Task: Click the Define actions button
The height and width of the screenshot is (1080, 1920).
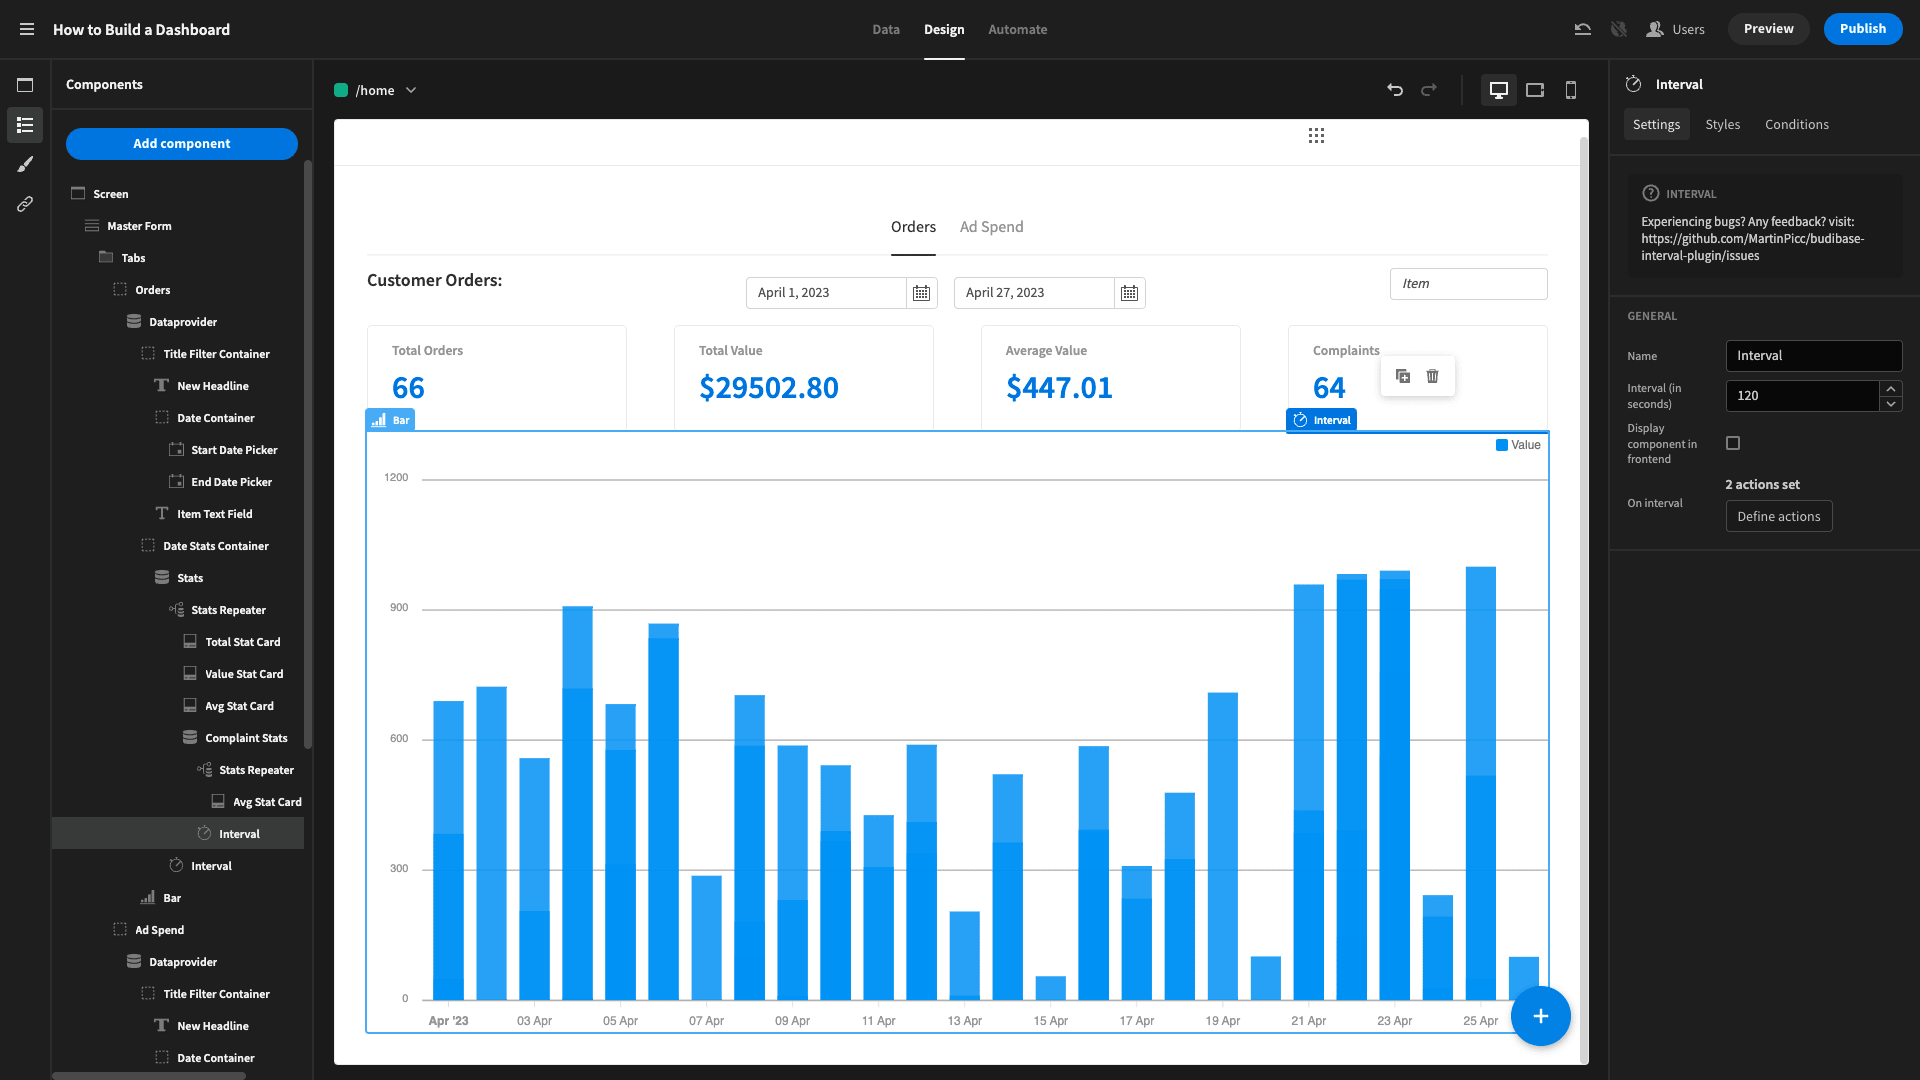Action: (x=1778, y=516)
